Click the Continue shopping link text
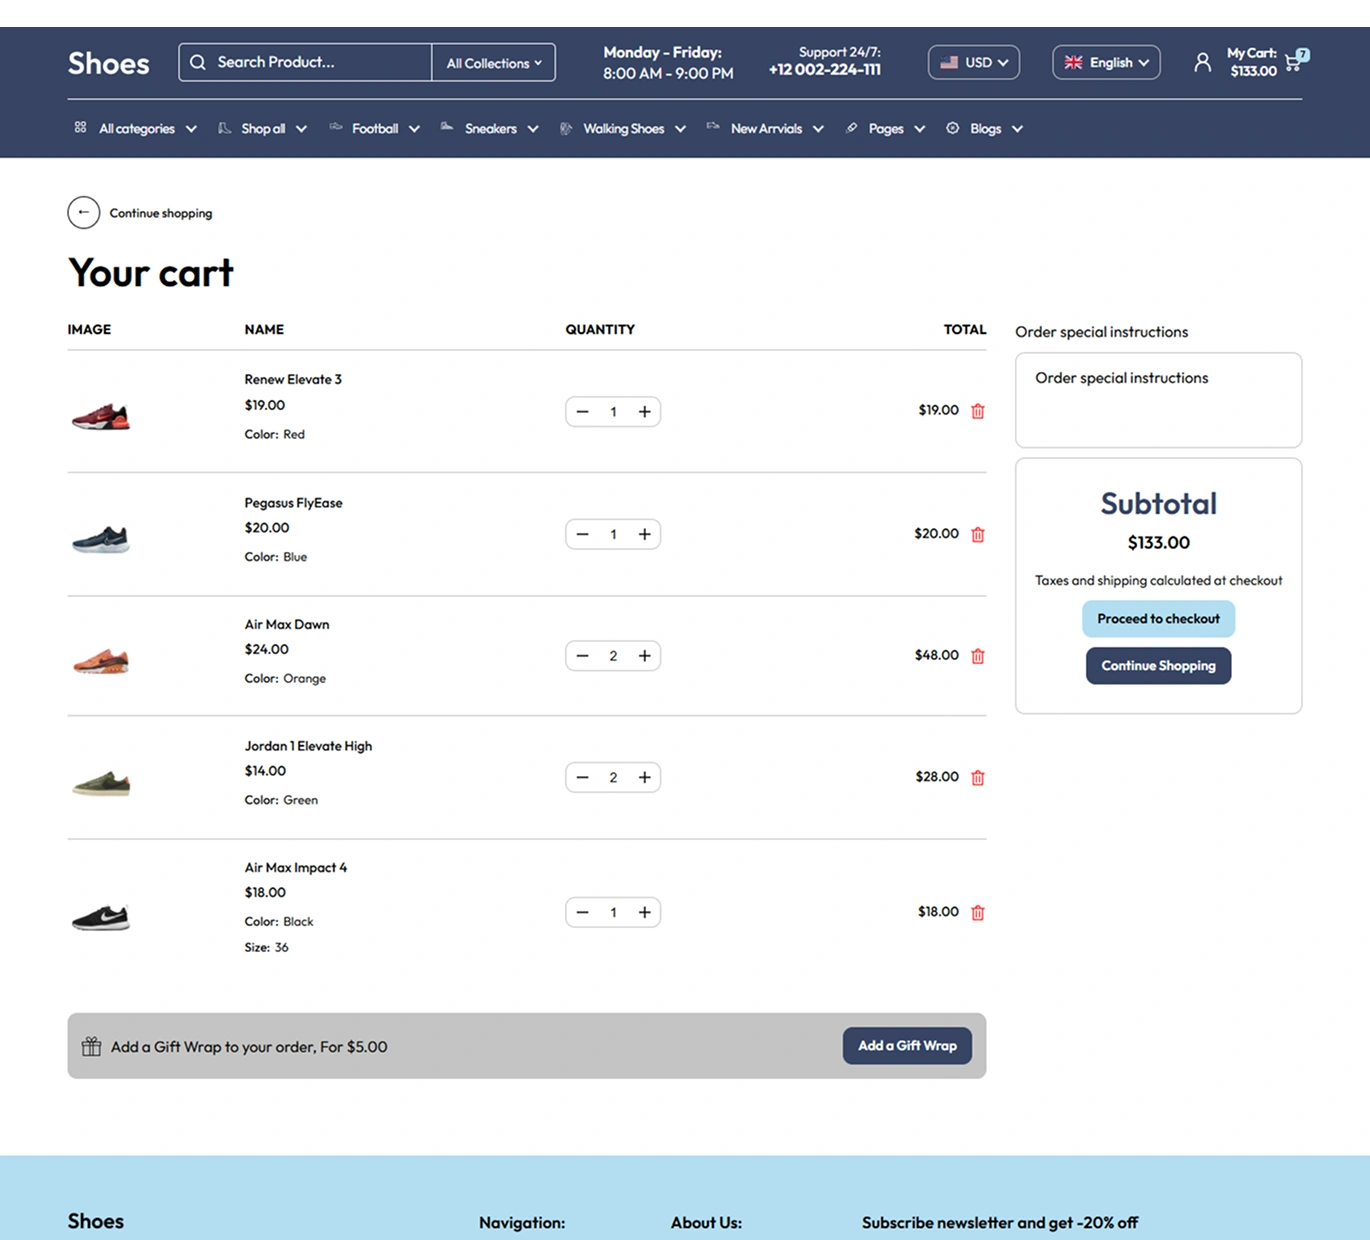 tap(161, 213)
